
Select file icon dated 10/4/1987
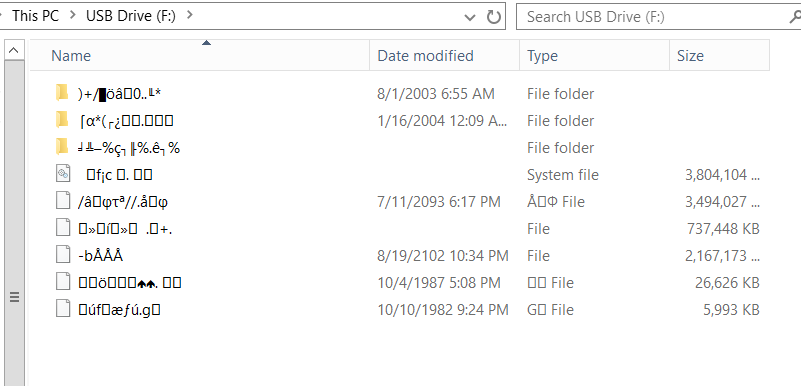[x=62, y=282]
